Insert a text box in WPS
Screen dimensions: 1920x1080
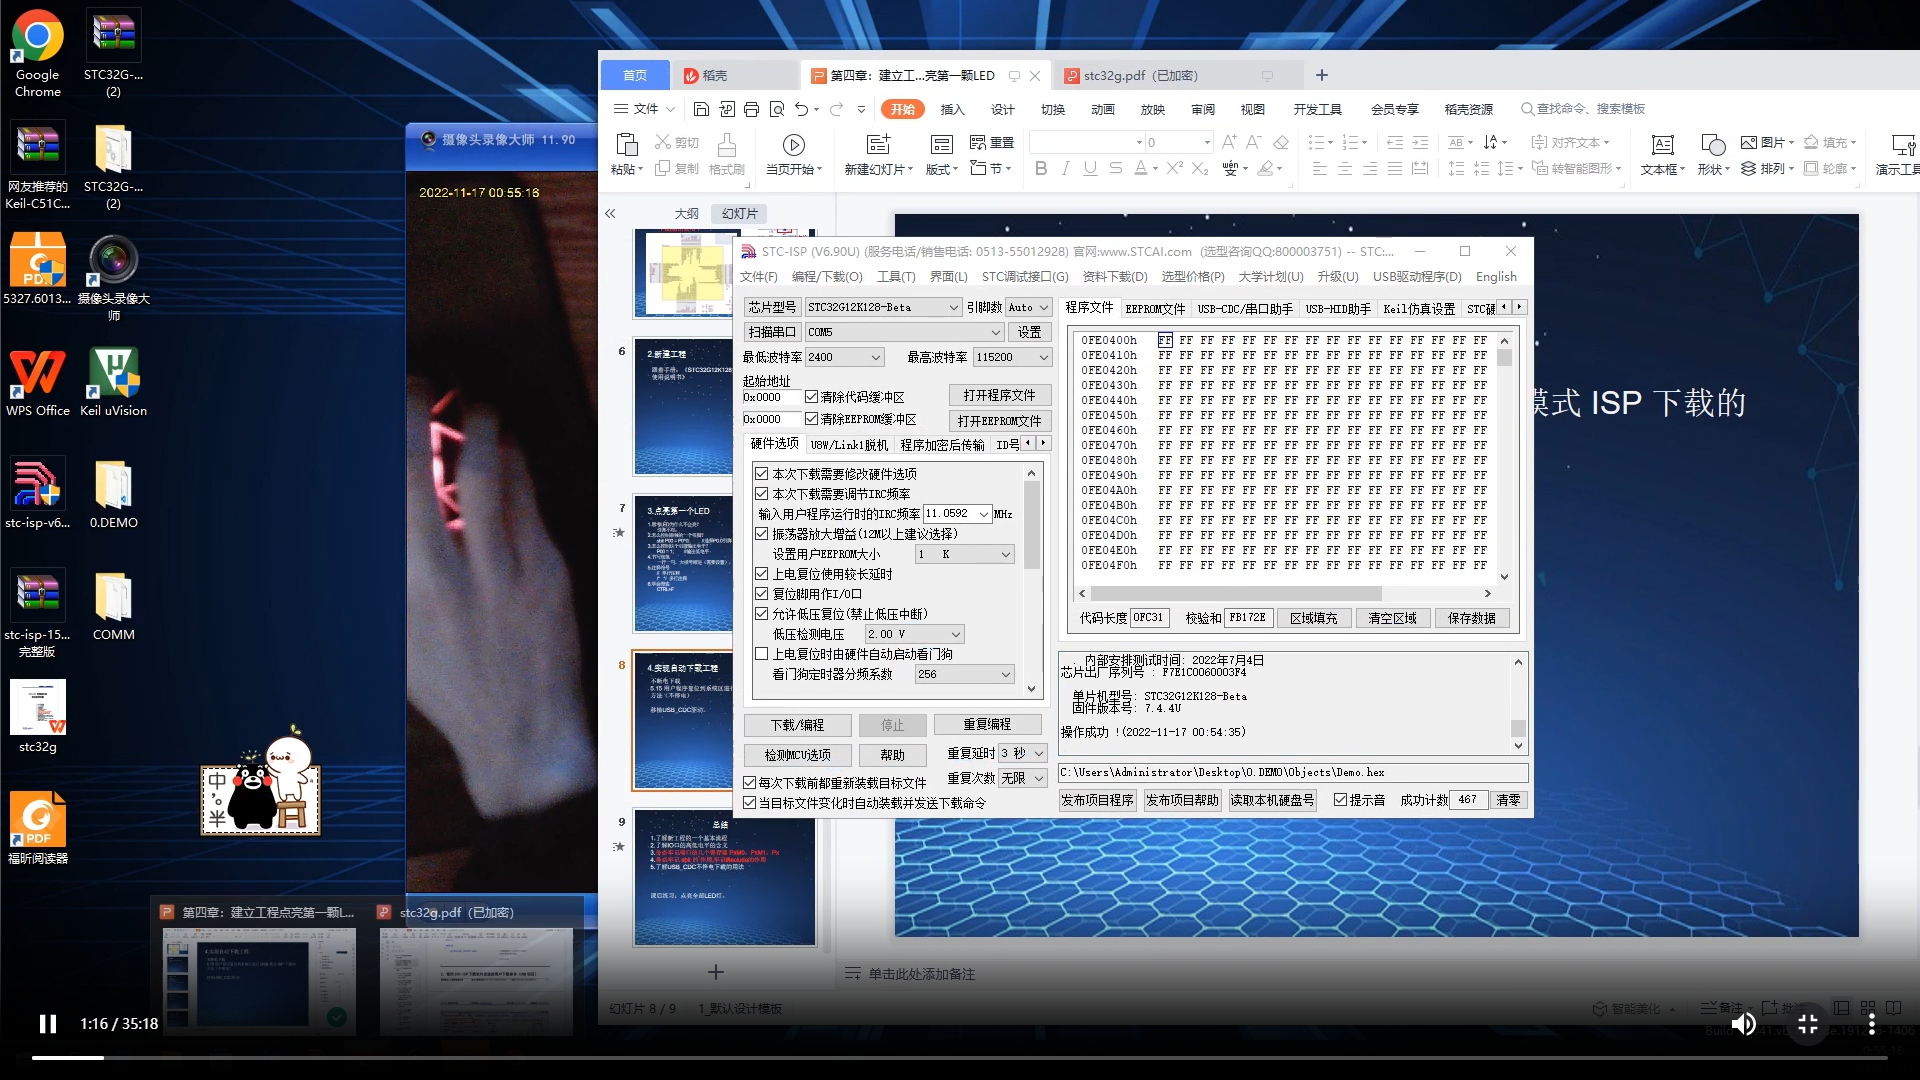1662,153
